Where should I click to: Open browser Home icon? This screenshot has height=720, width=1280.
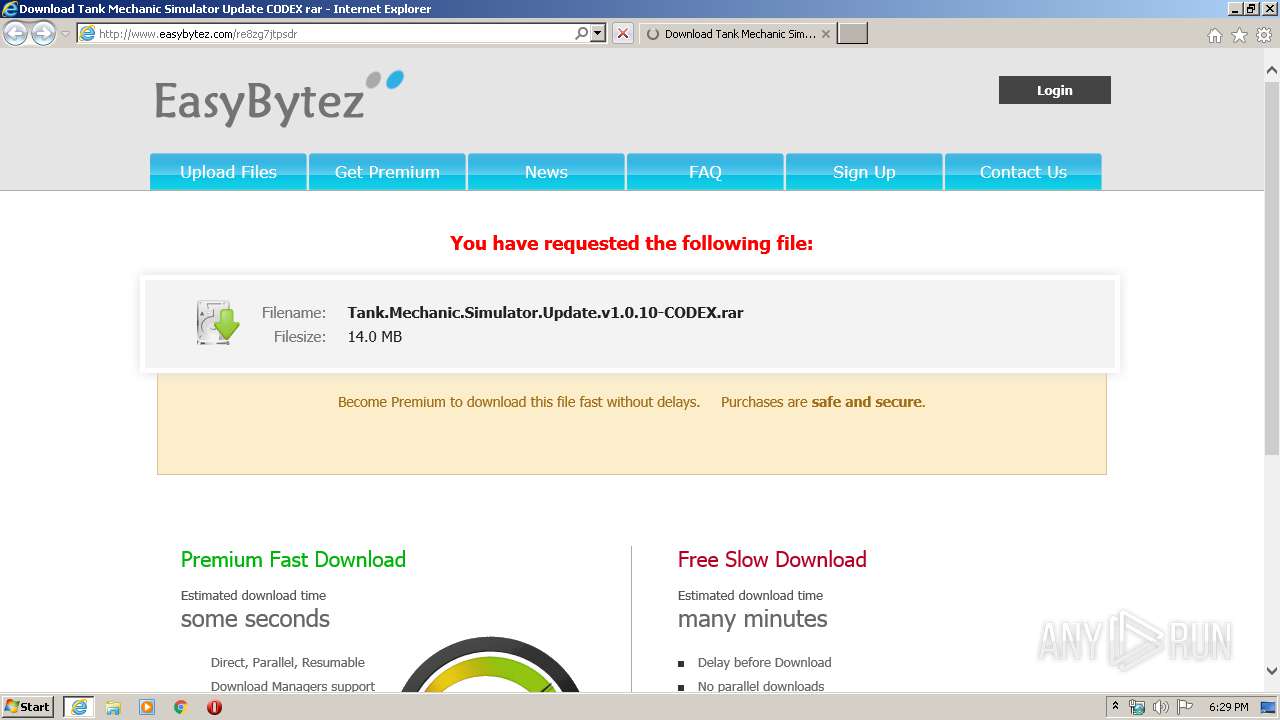point(1215,35)
